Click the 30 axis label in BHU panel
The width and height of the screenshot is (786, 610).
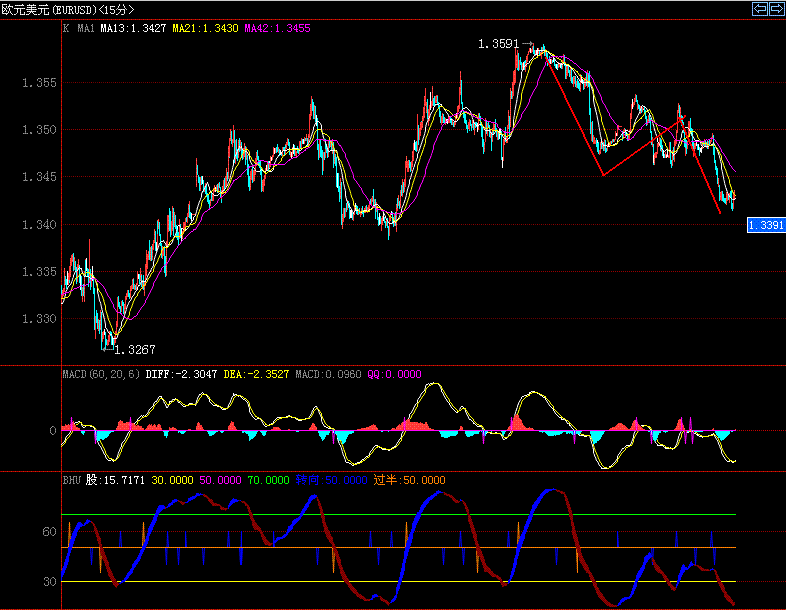pos(50,581)
